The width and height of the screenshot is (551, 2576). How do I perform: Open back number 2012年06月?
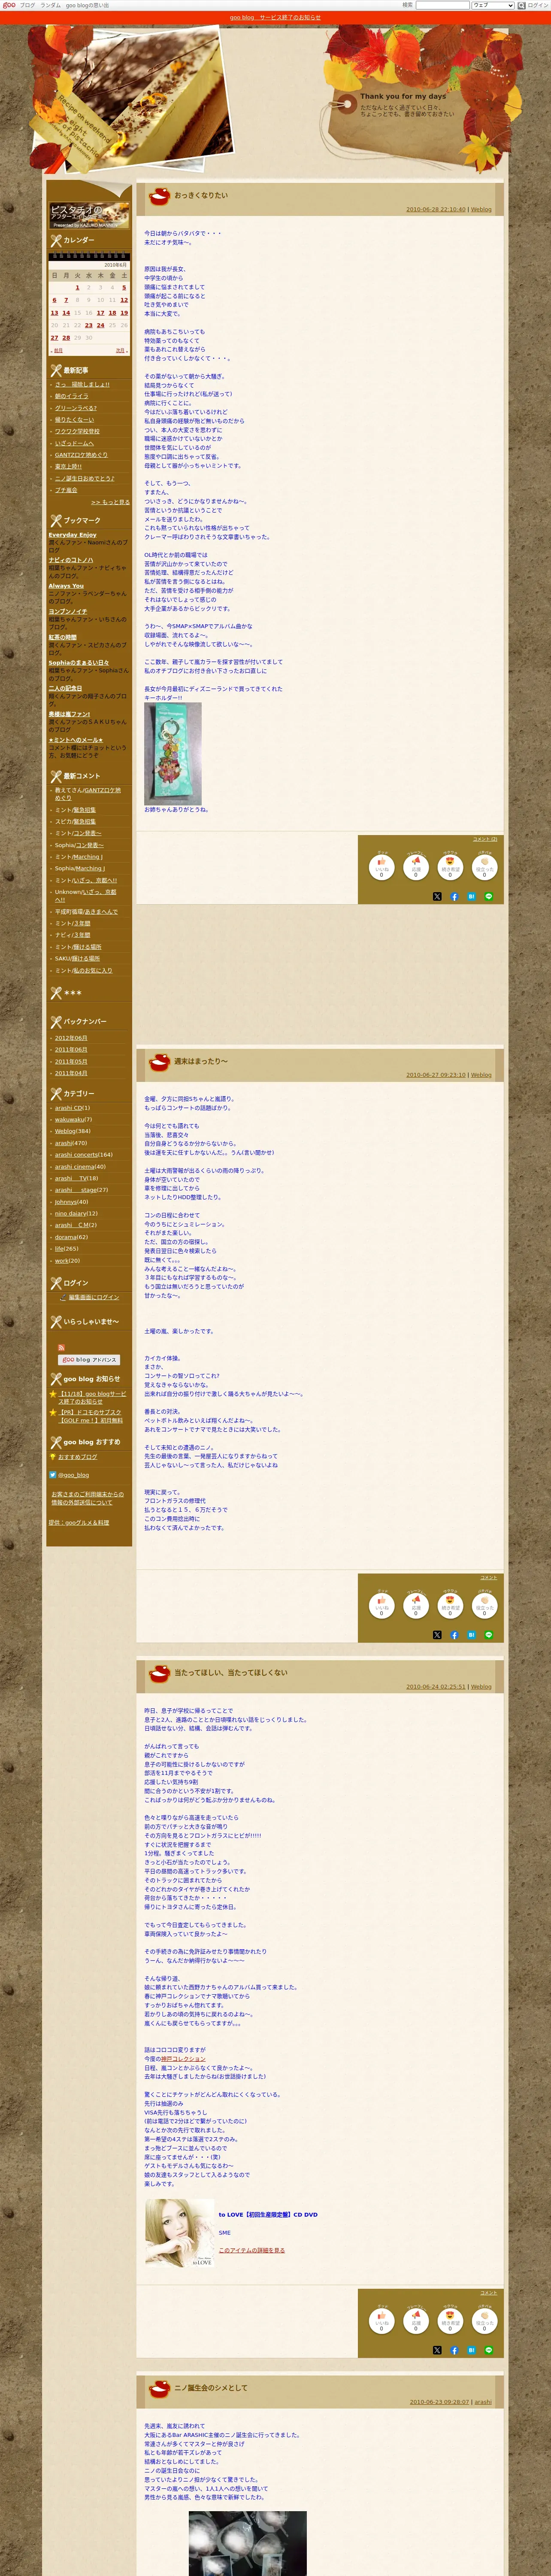71,1038
